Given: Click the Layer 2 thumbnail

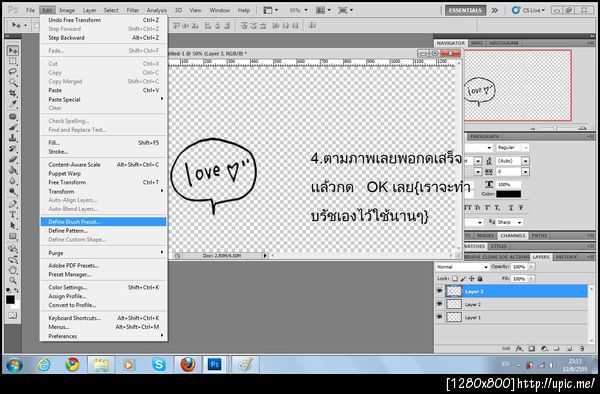Looking at the screenshot, I should [454, 304].
